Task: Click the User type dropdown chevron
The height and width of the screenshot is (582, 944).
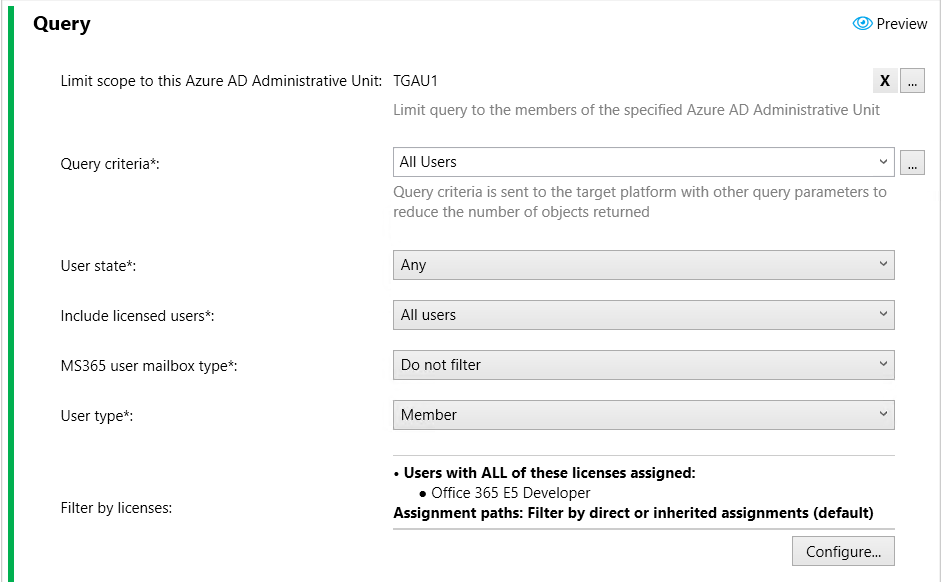Action: pyautogui.click(x=883, y=414)
